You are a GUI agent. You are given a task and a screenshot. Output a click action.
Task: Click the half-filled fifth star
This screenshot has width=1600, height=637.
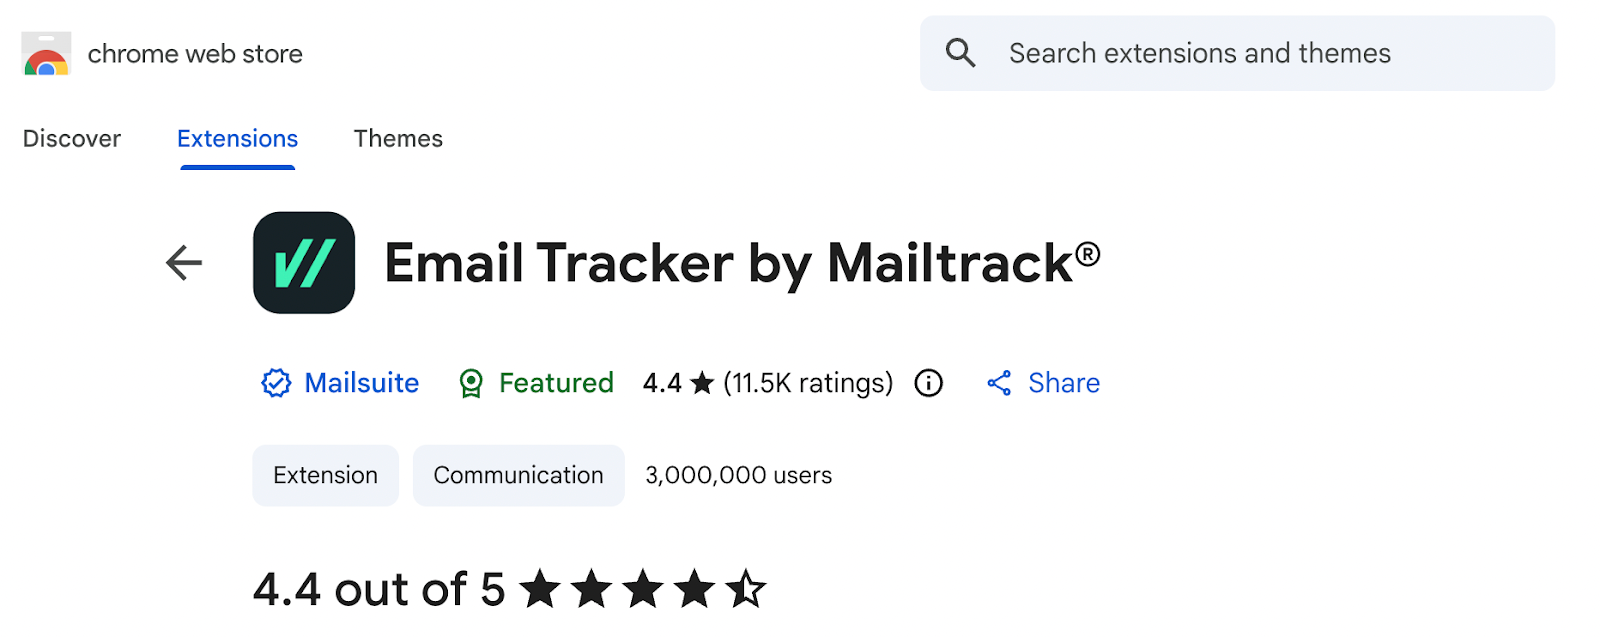pyautogui.click(x=744, y=589)
